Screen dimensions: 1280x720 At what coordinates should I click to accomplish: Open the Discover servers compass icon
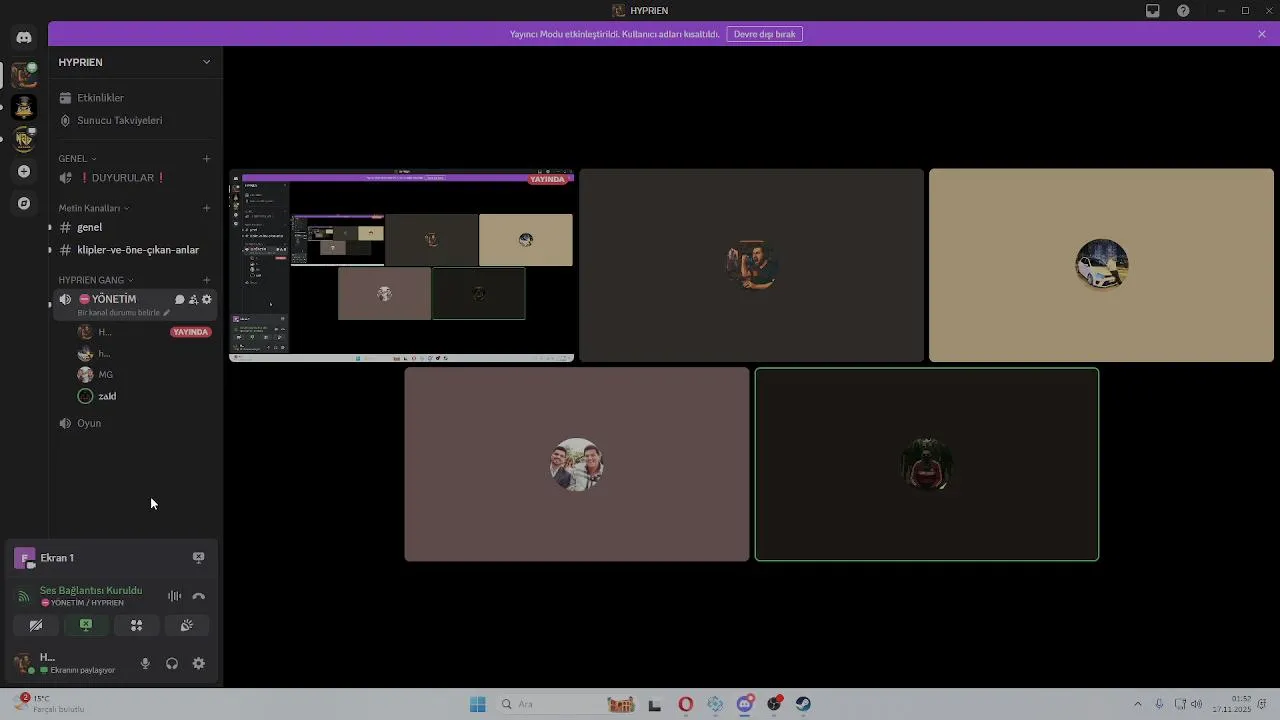tap(24, 203)
